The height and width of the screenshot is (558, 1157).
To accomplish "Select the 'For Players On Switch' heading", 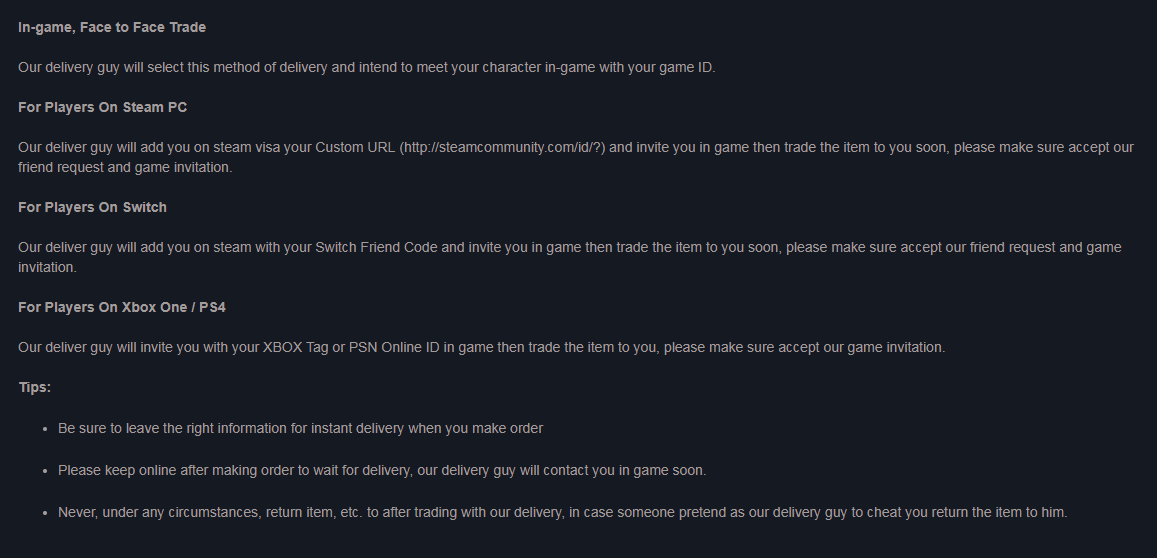I will coord(92,207).
